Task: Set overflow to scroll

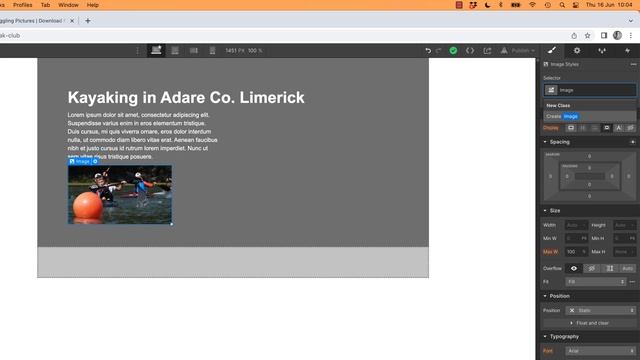Action: pyautogui.click(x=610, y=269)
